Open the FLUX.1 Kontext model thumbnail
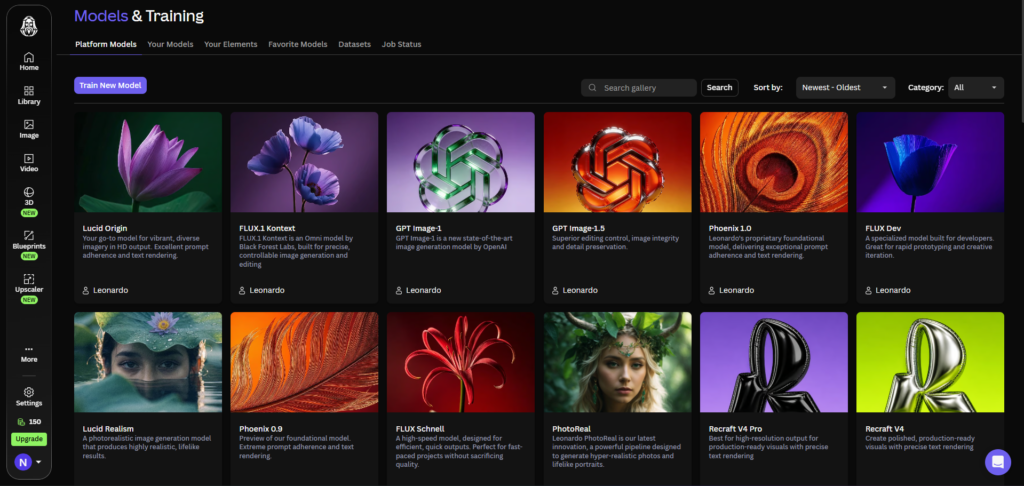This screenshot has width=1024, height=486. (x=304, y=162)
